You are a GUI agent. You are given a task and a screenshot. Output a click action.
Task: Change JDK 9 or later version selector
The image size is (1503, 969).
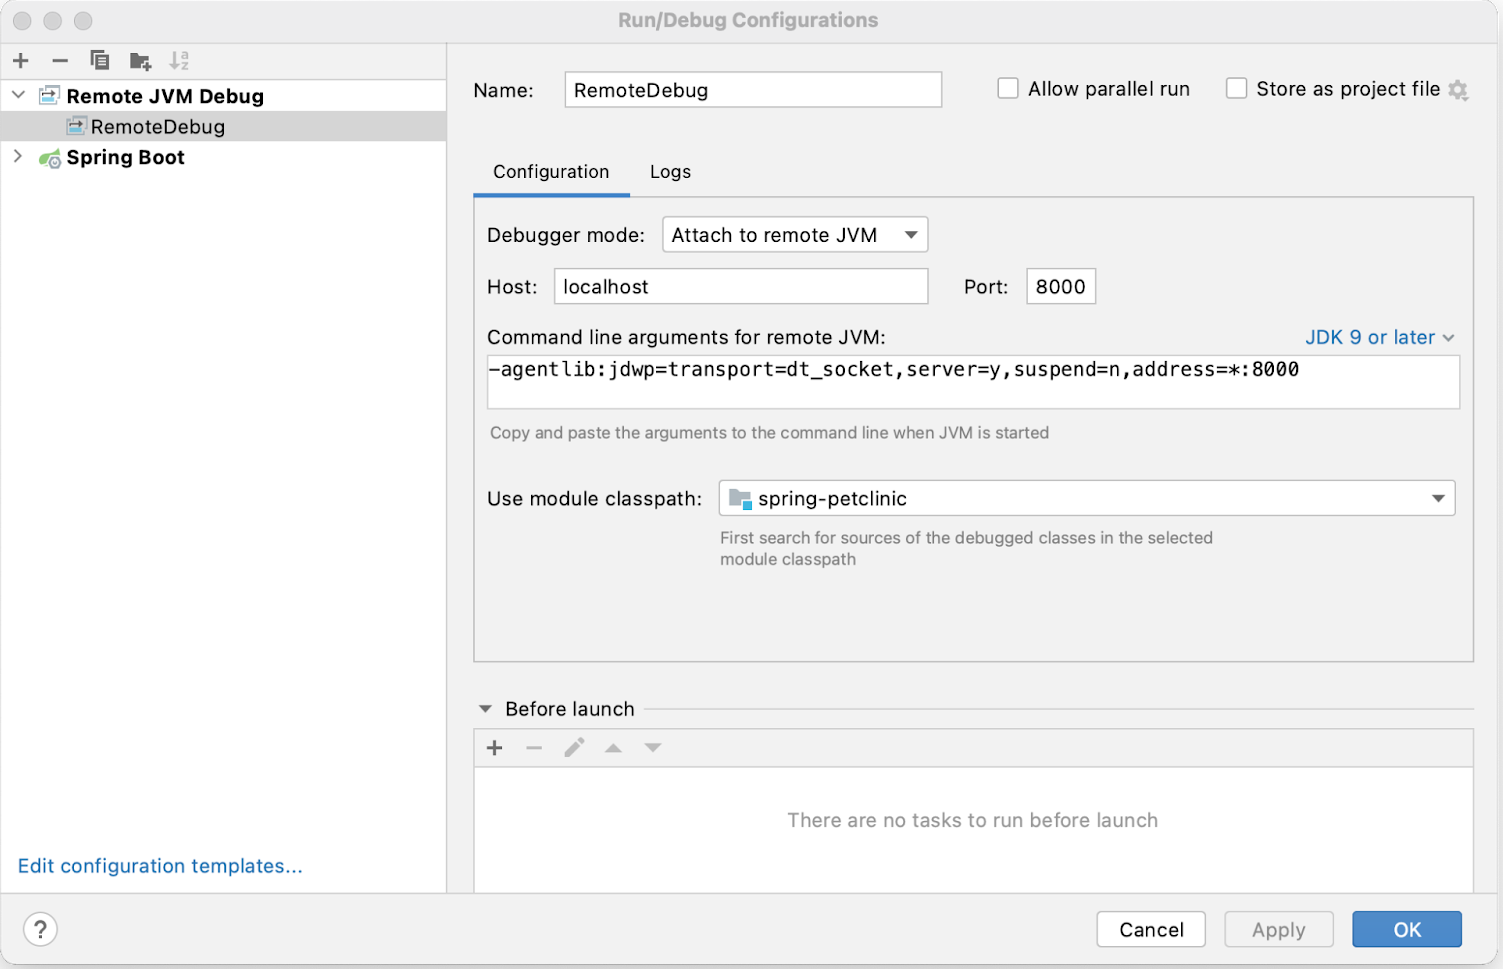click(1378, 337)
